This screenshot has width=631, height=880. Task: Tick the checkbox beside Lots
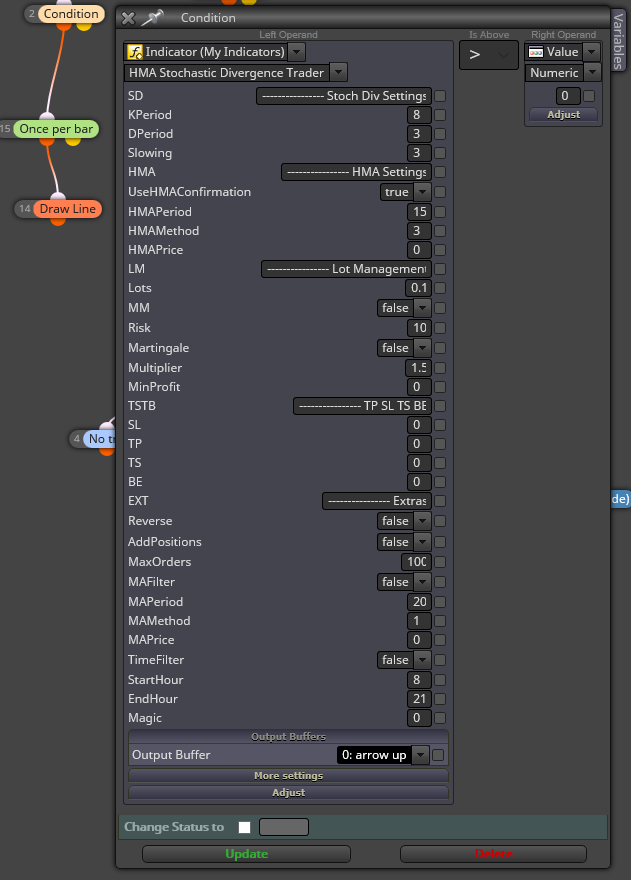[x=440, y=288]
